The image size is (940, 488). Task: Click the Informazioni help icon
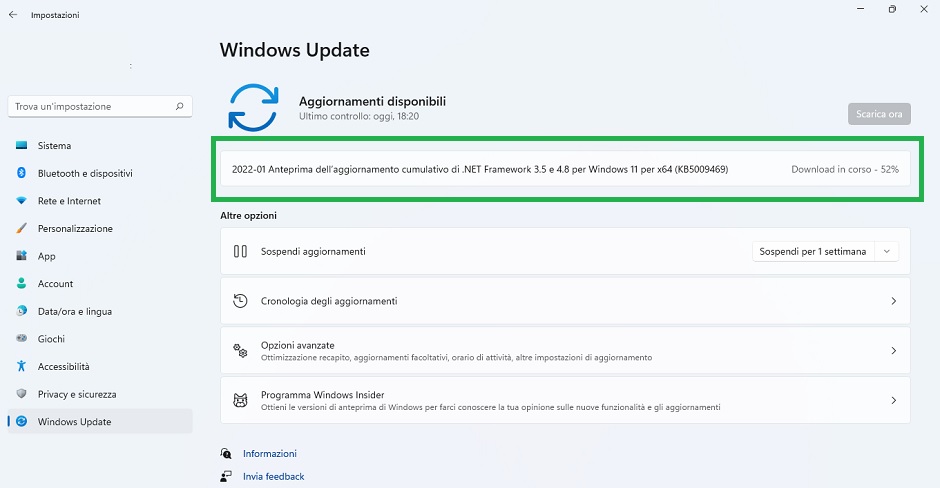pos(226,453)
